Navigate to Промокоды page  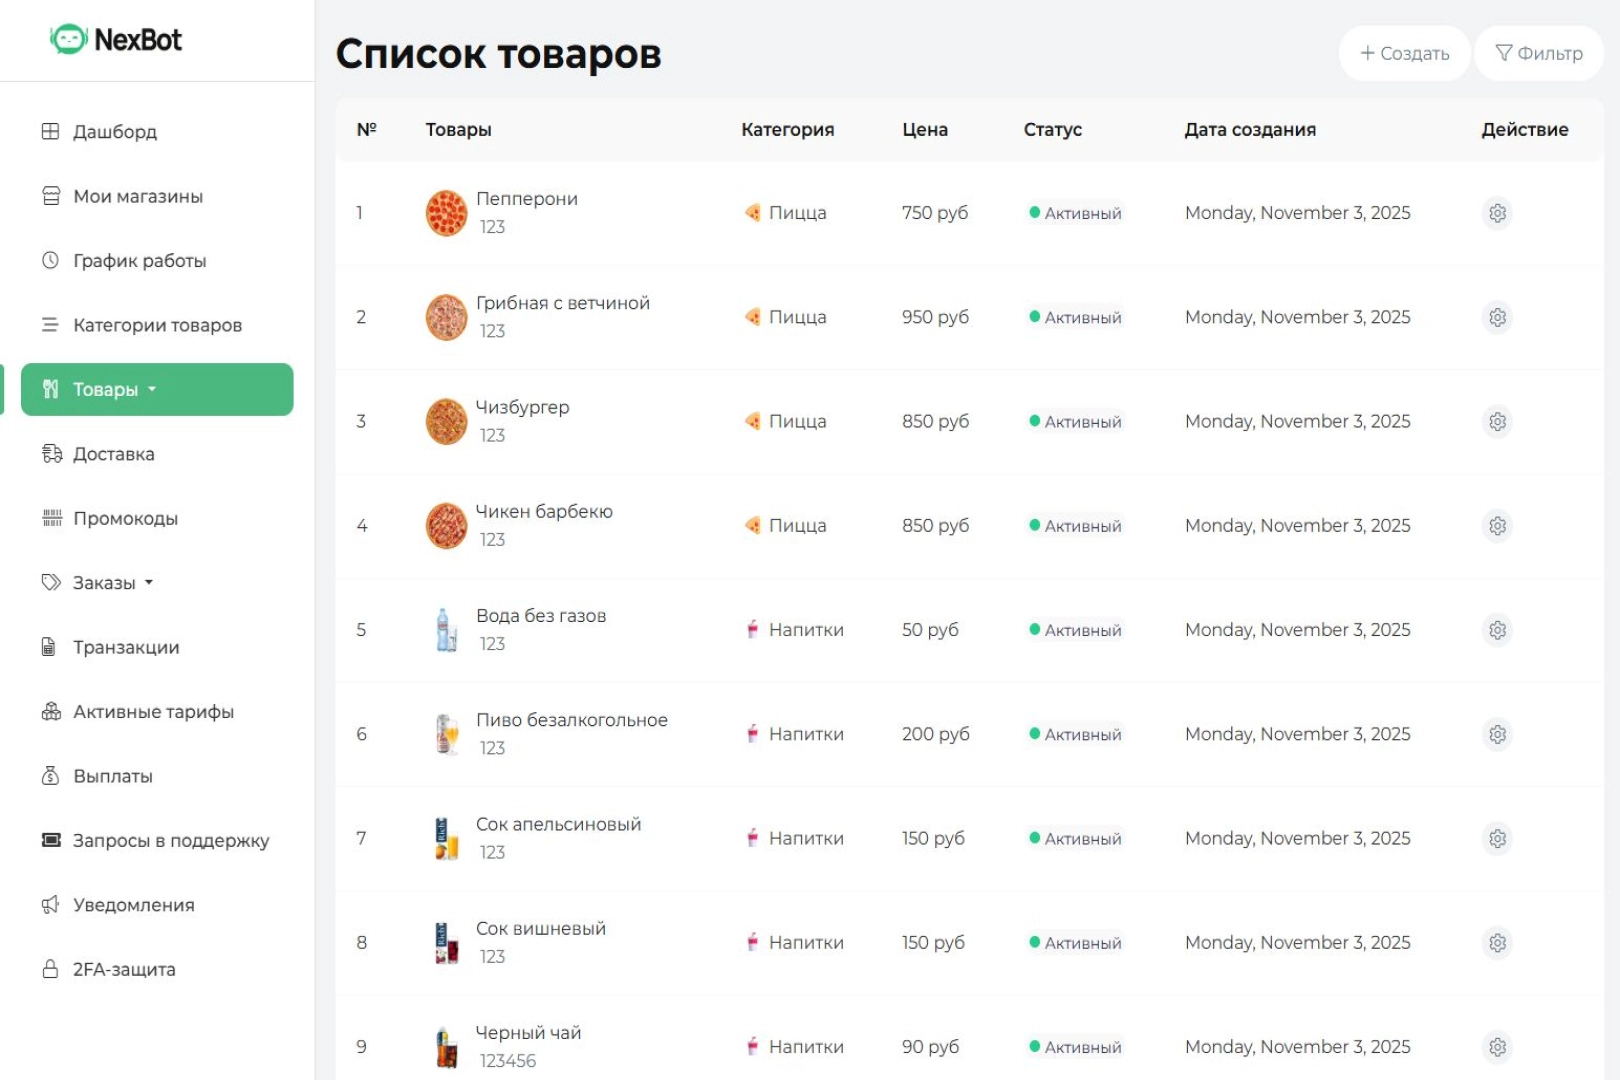point(125,519)
